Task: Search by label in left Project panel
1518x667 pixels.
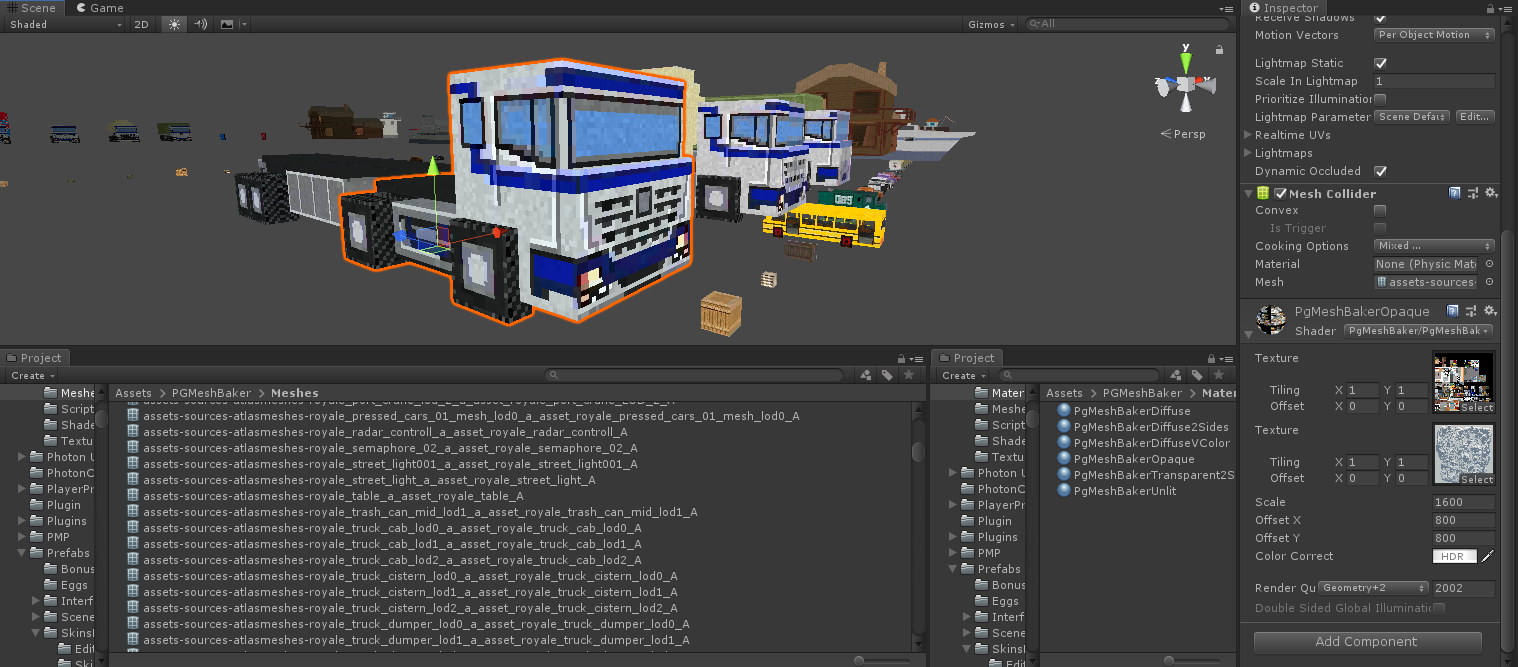Action: 887,375
